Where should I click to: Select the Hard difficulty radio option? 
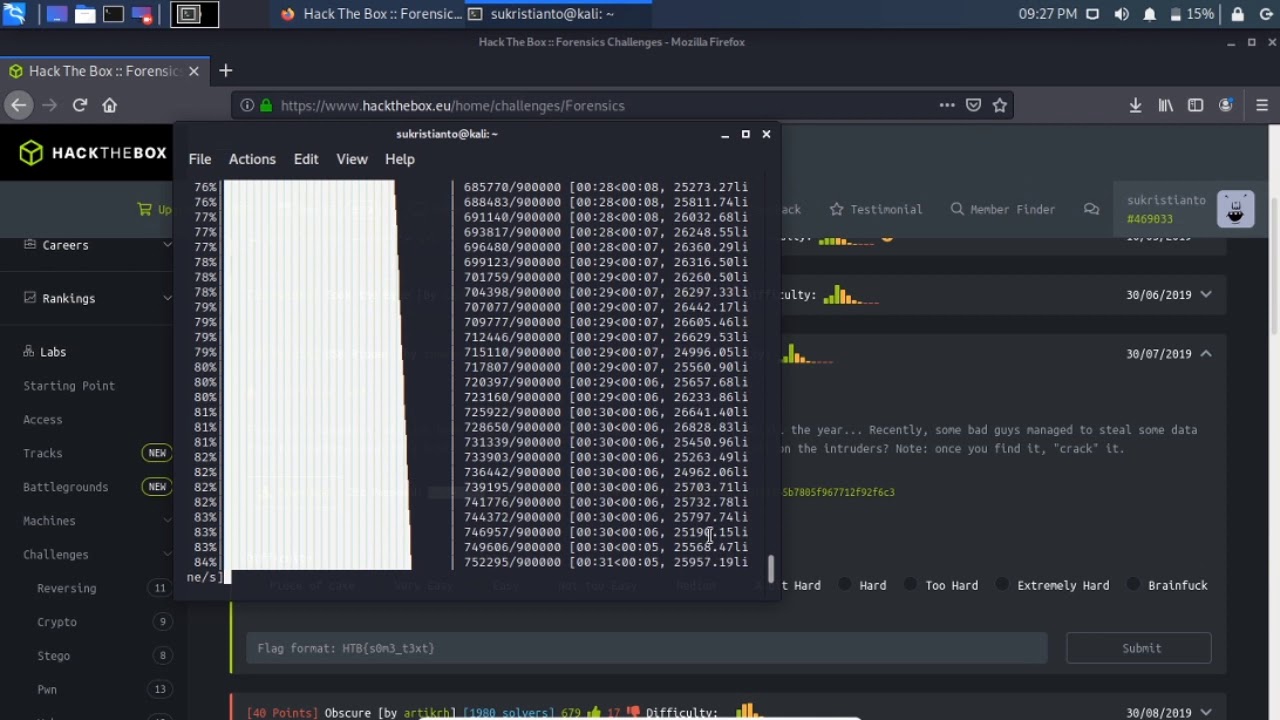(x=845, y=585)
